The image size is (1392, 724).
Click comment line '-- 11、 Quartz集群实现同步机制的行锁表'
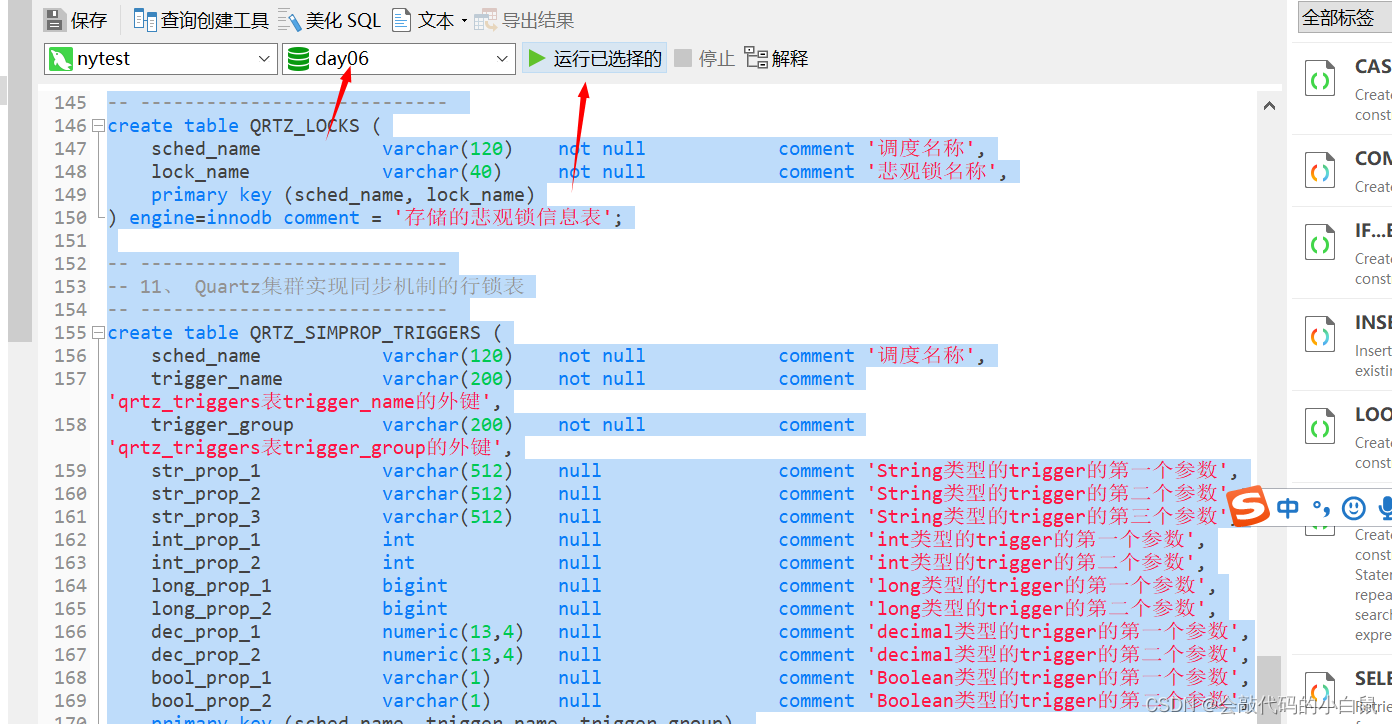tap(316, 287)
